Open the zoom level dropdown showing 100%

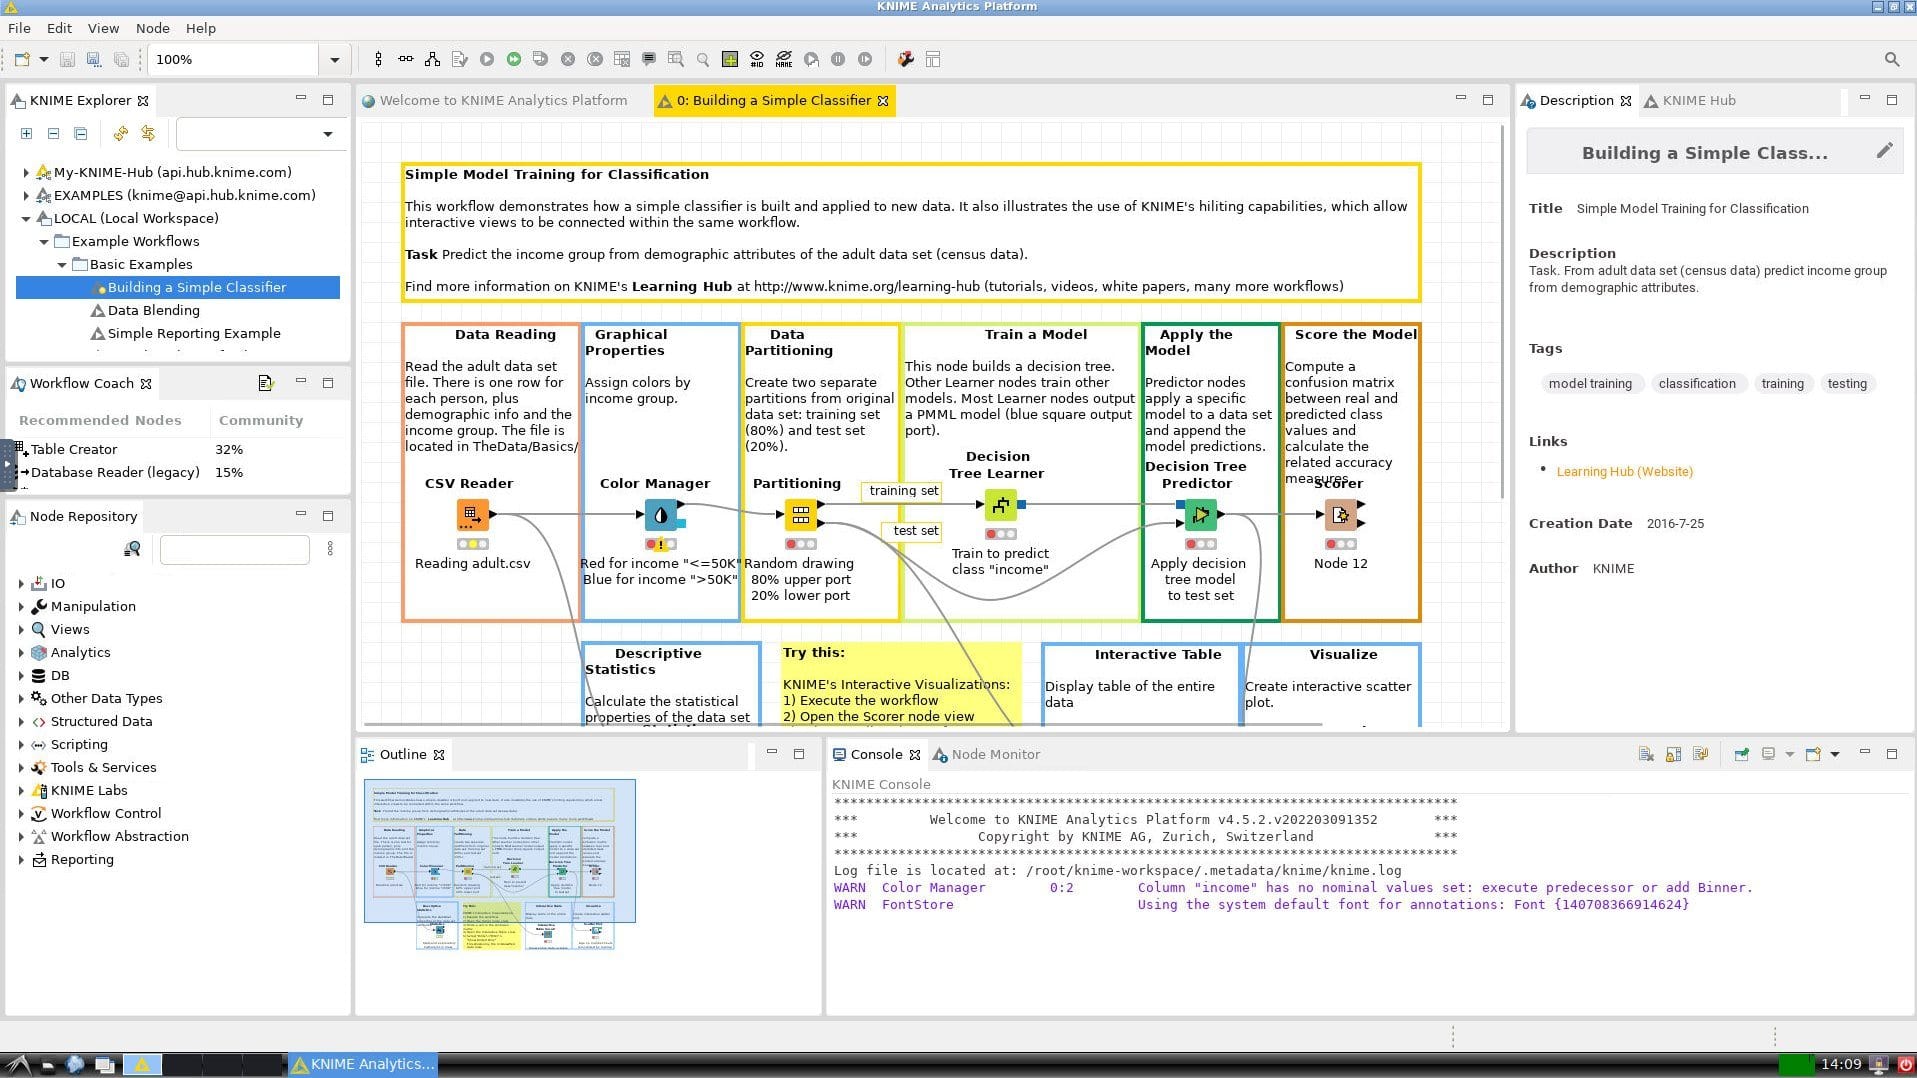coord(334,59)
